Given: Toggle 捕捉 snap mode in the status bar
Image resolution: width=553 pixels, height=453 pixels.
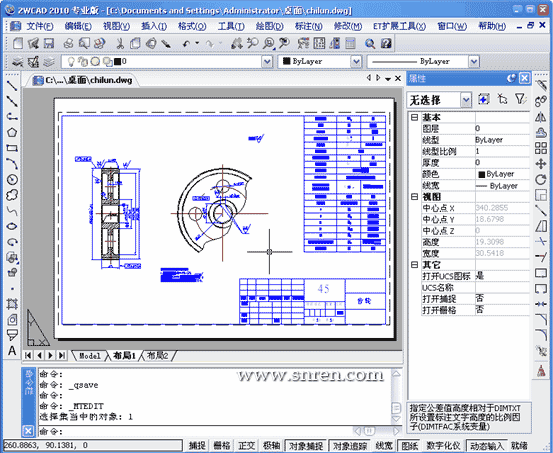Looking at the screenshot, I should pyautogui.click(x=197, y=445).
